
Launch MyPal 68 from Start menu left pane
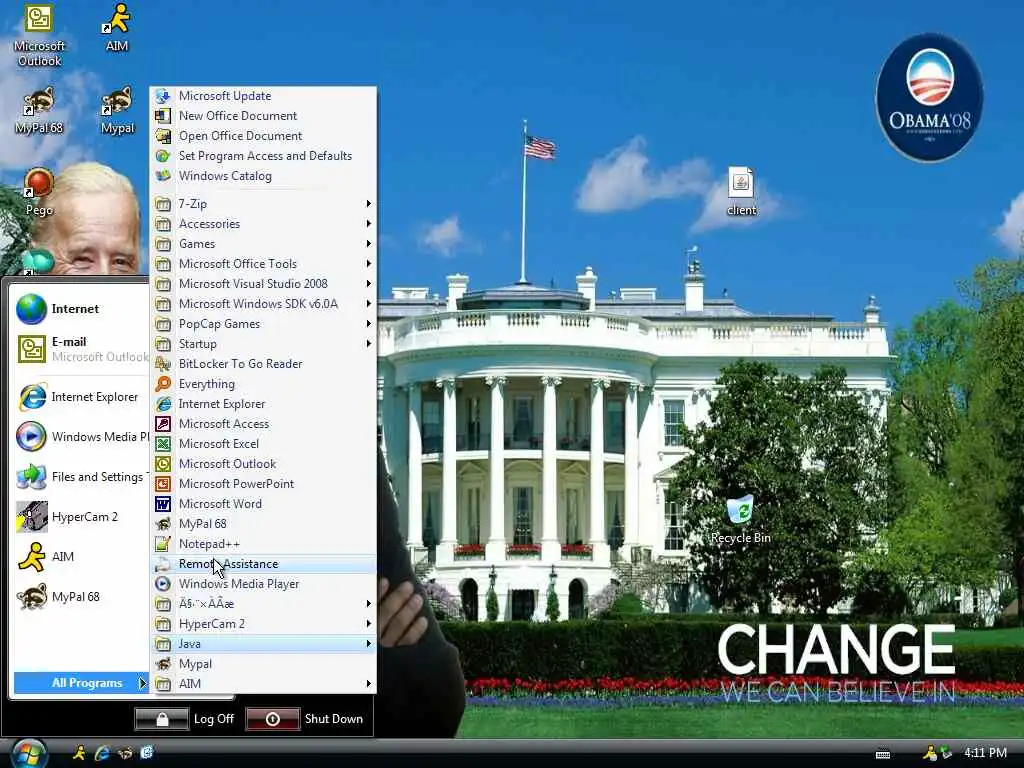click(x=80, y=596)
